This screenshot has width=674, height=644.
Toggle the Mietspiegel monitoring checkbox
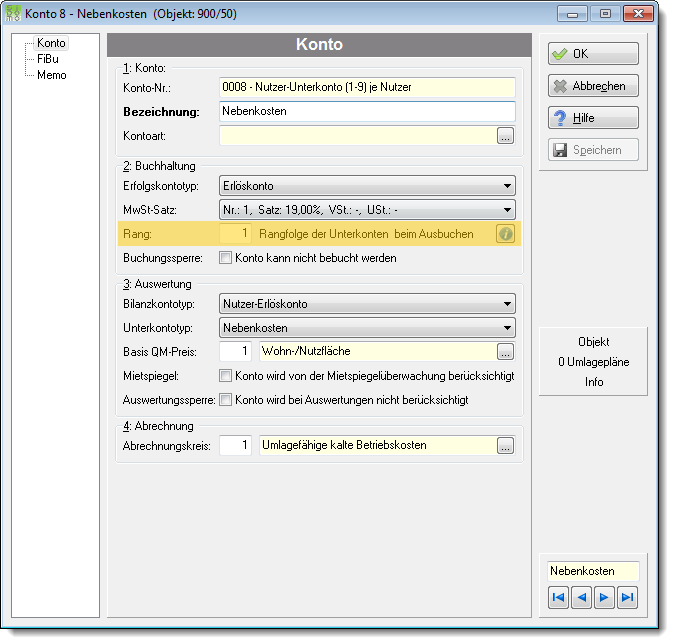tap(225, 376)
